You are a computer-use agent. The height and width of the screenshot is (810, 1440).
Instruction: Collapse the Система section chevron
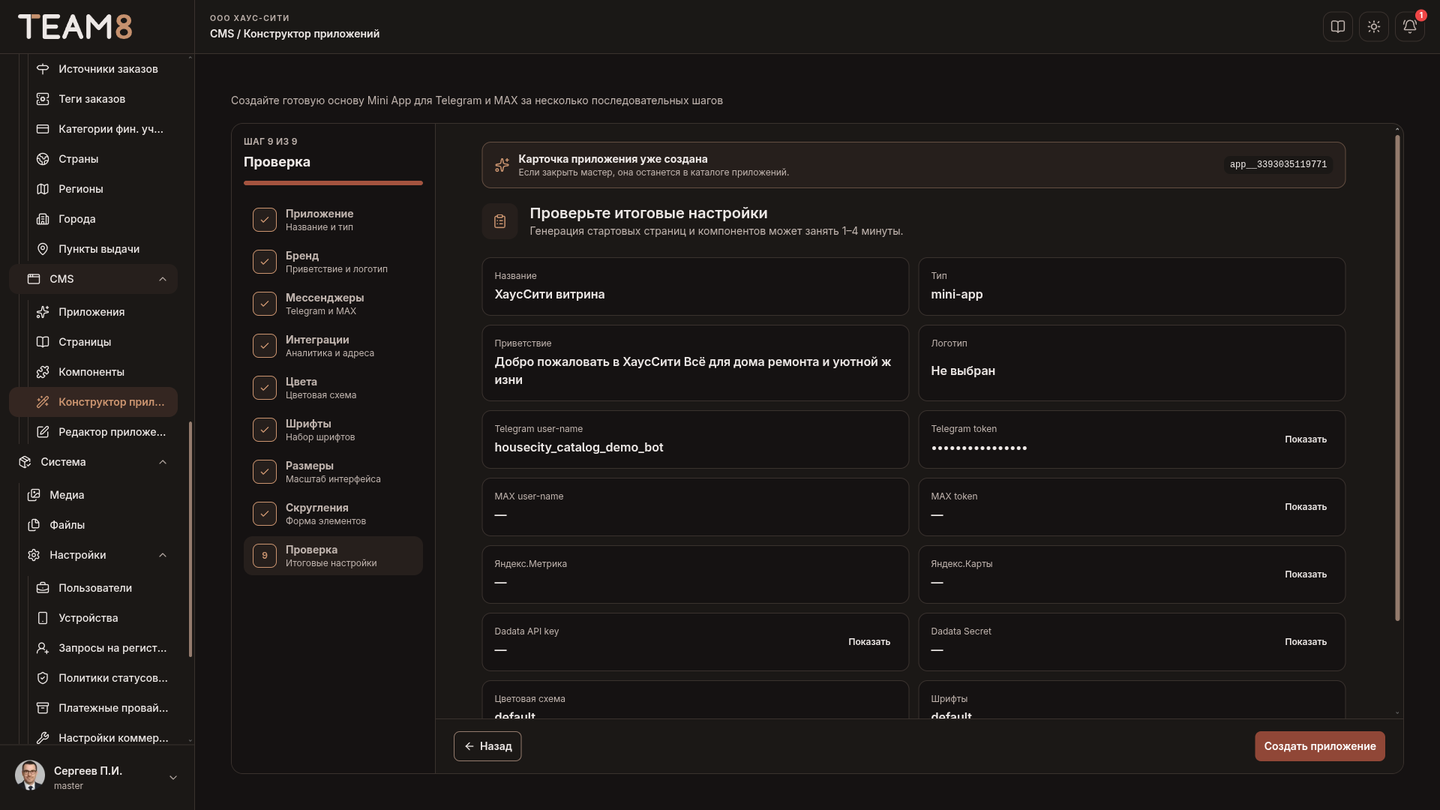tap(163, 462)
